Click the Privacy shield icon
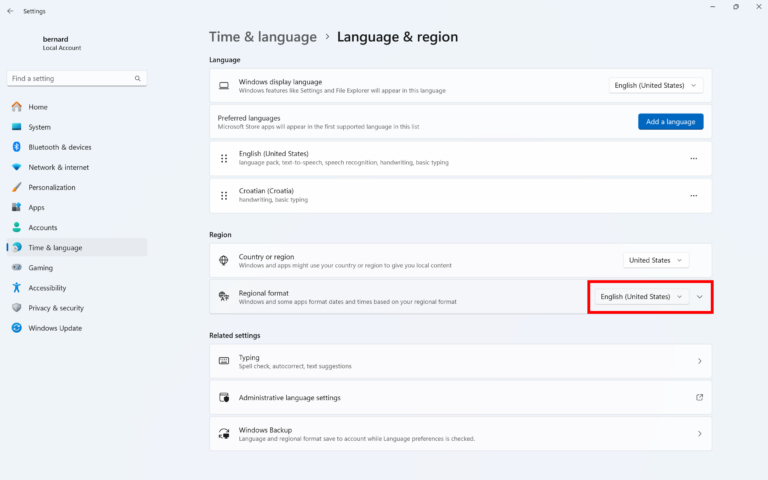Image resolution: width=768 pixels, height=480 pixels. [17, 308]
